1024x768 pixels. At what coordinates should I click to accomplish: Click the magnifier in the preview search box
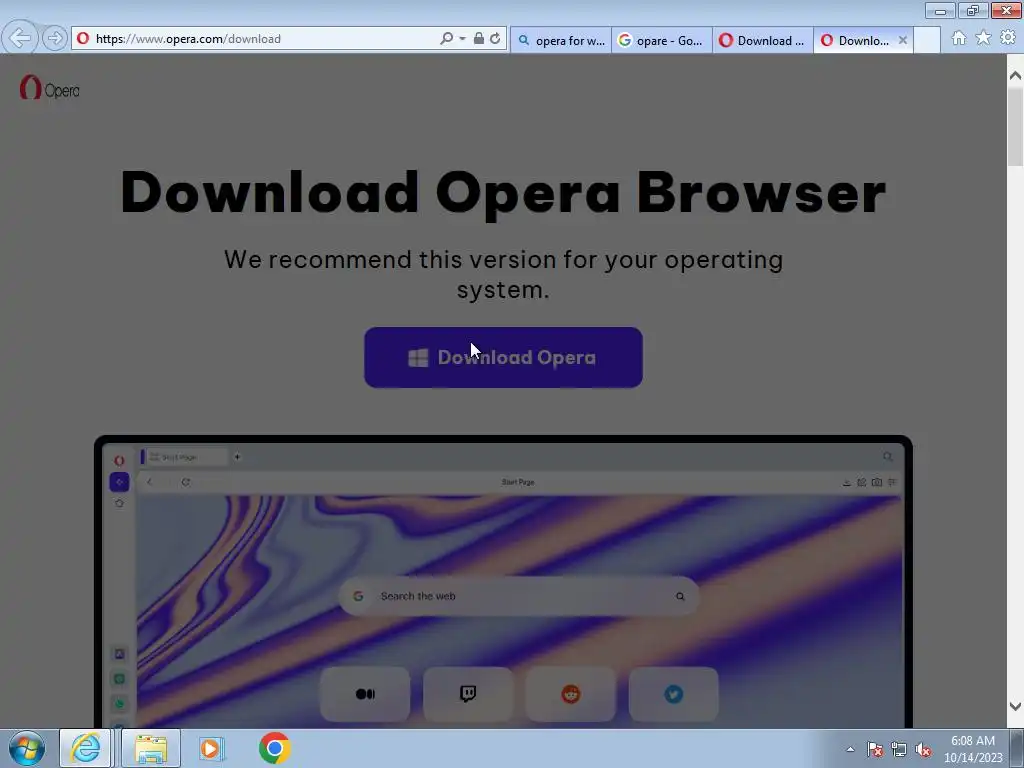click(x=680, y=596)
